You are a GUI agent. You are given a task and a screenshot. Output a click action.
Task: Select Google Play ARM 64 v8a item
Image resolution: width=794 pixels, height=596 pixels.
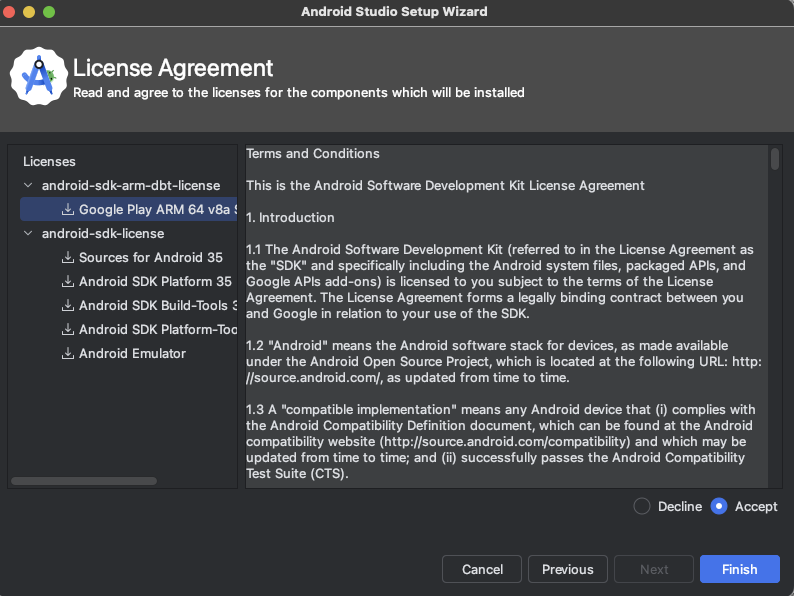tap(129, 209)
